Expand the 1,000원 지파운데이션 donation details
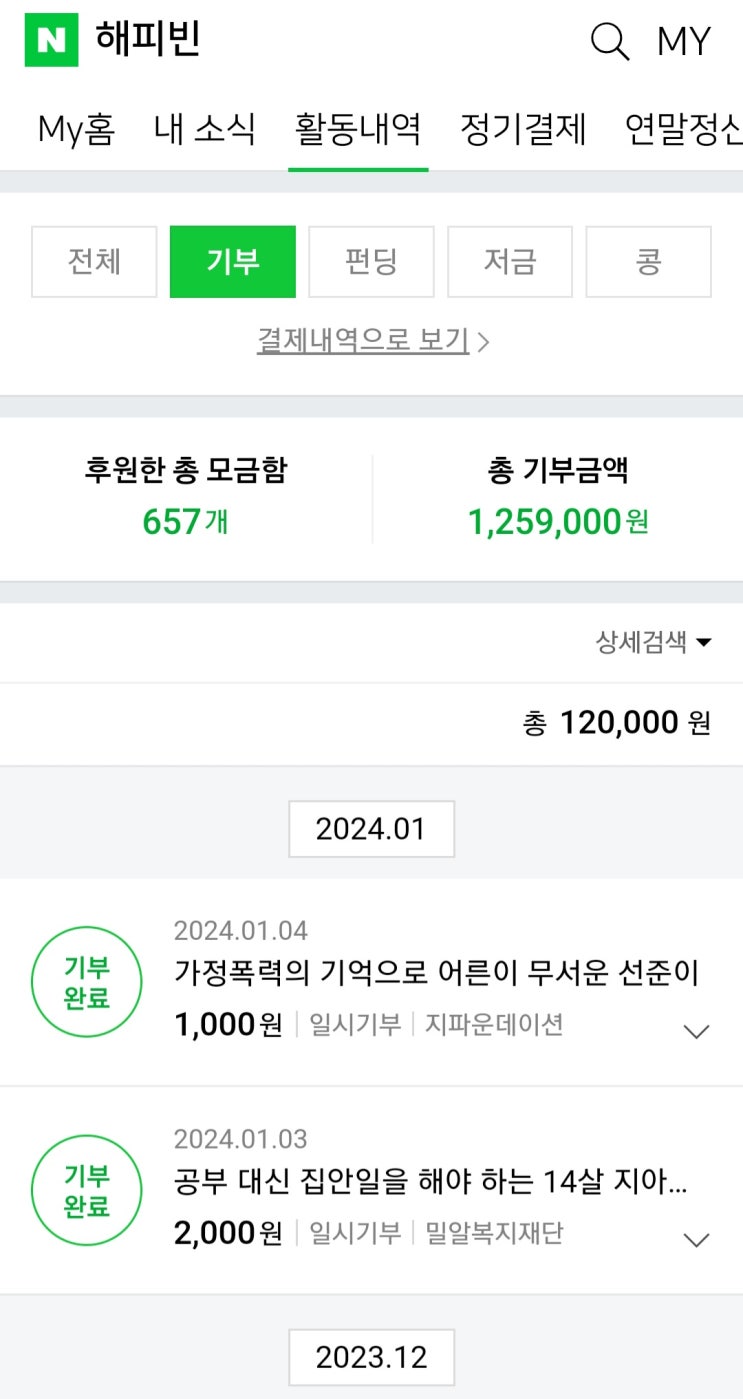 pos(695,1031)
